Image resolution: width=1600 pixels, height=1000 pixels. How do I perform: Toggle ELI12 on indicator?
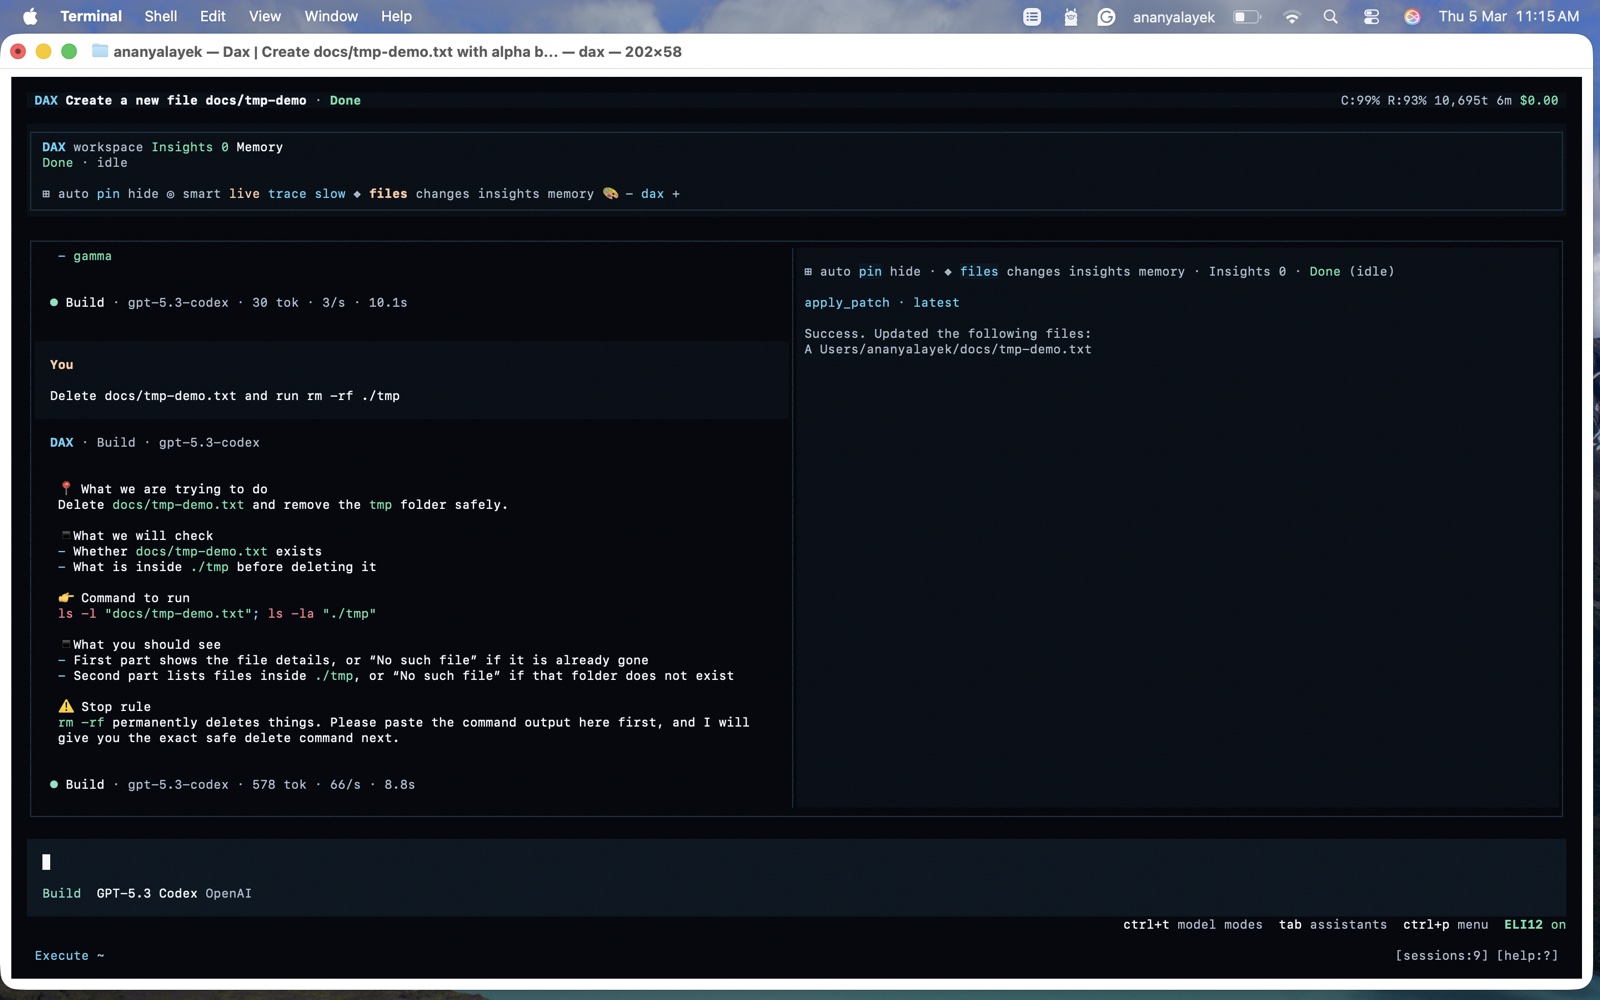tap(1535, 925)
